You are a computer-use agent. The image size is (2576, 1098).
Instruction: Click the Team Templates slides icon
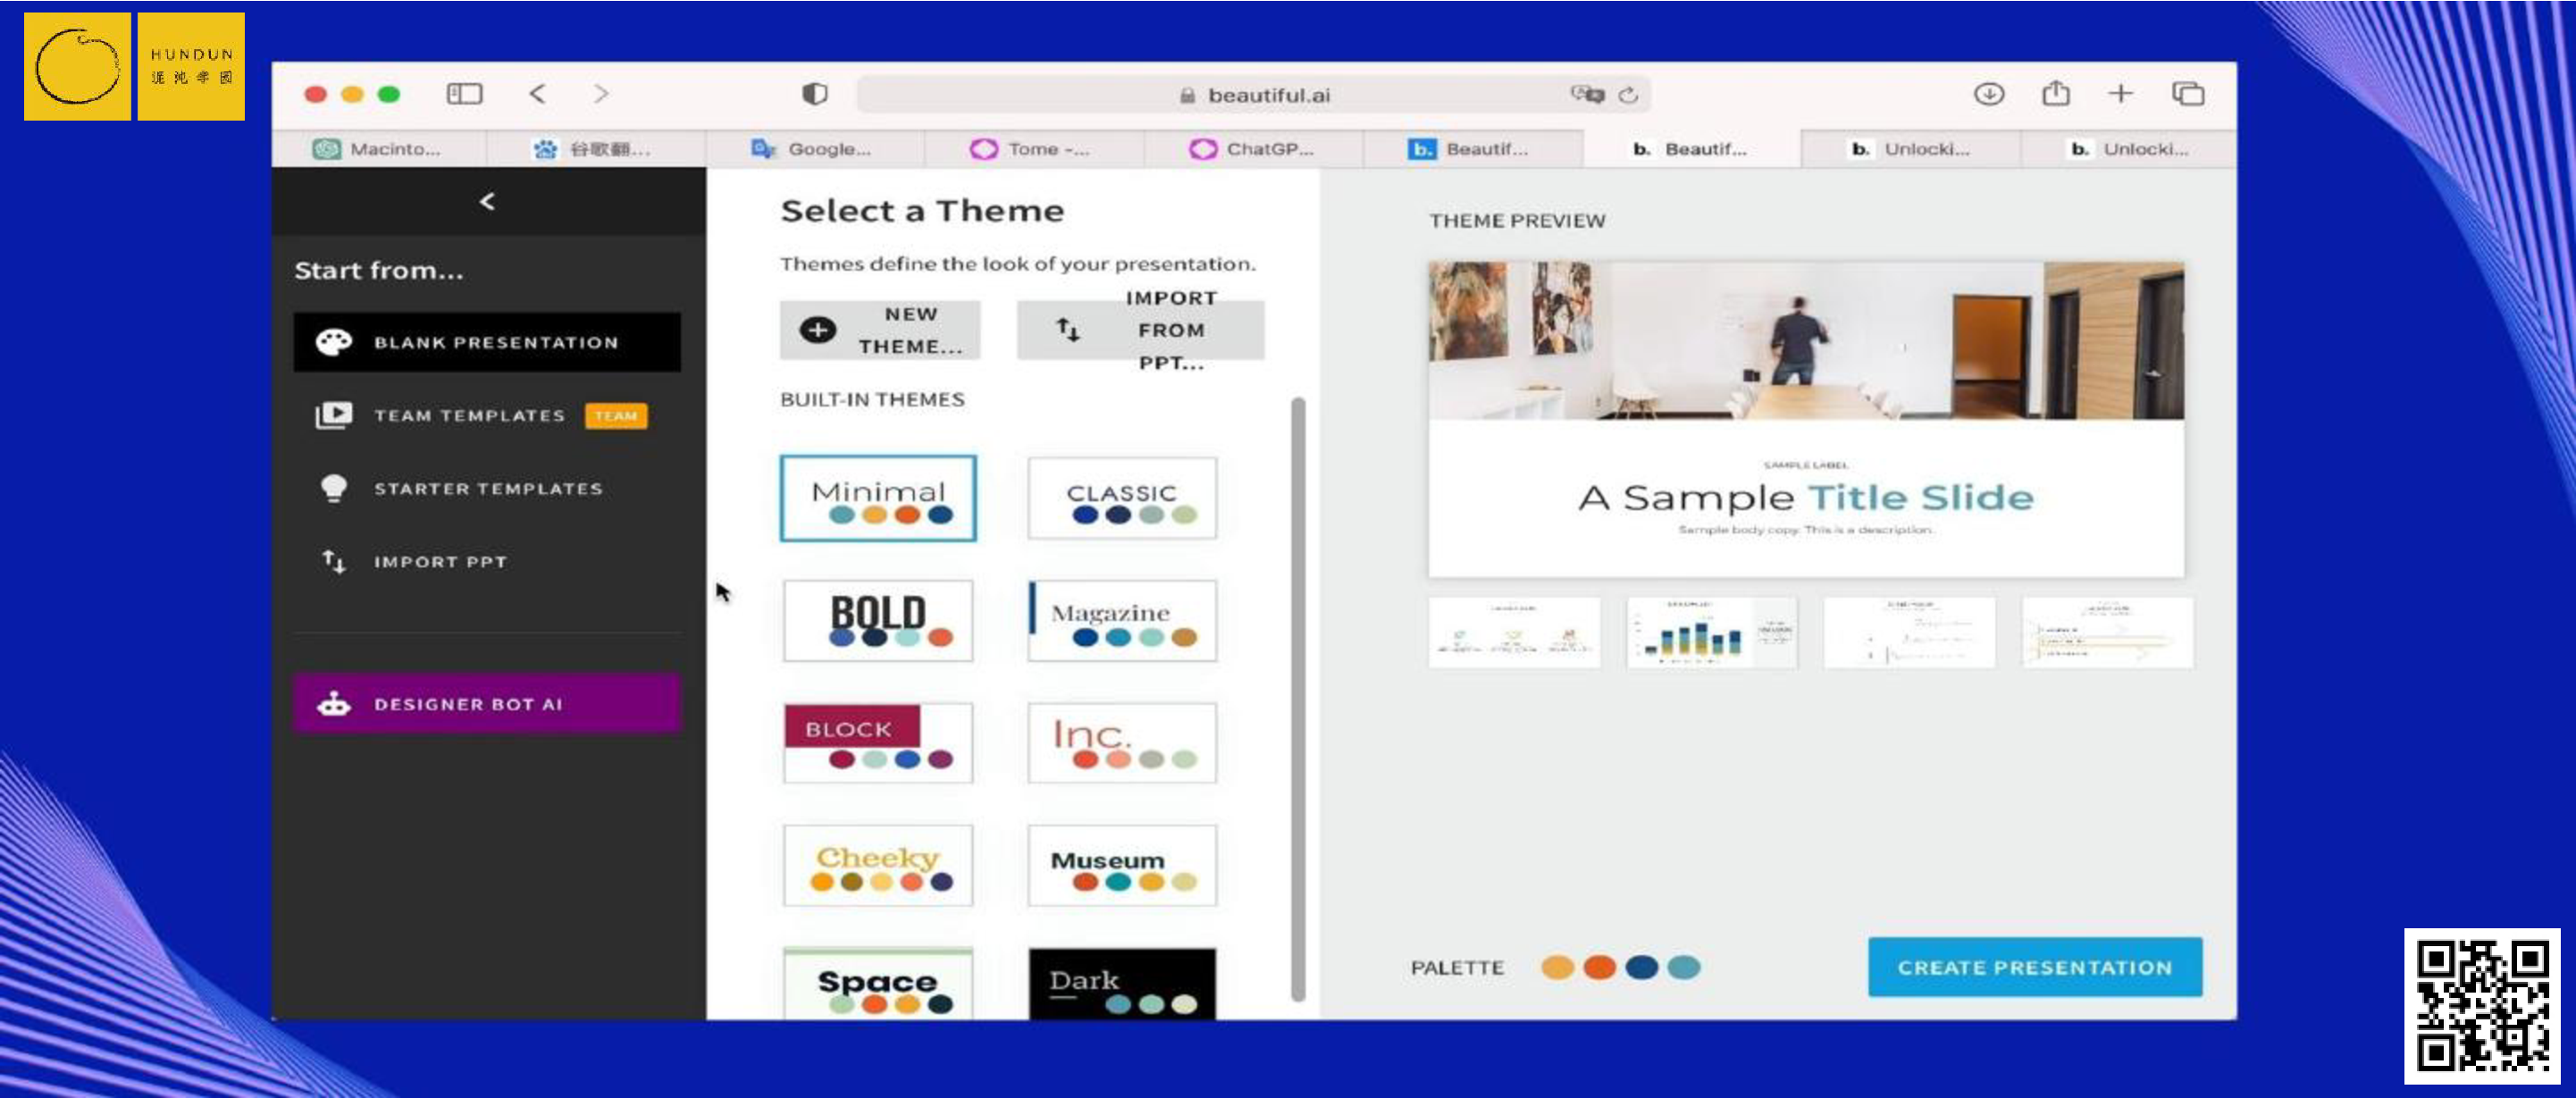334,415
